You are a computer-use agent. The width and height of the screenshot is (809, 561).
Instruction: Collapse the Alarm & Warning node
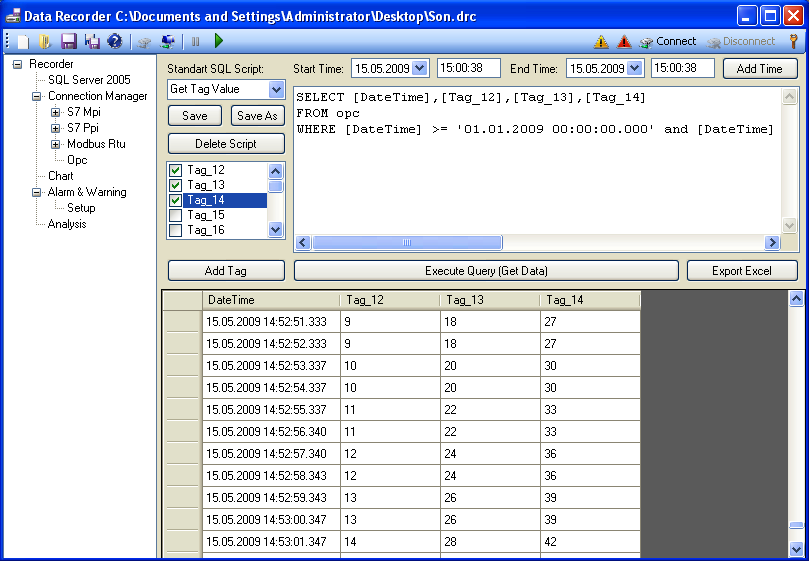(x=36, y=192)
